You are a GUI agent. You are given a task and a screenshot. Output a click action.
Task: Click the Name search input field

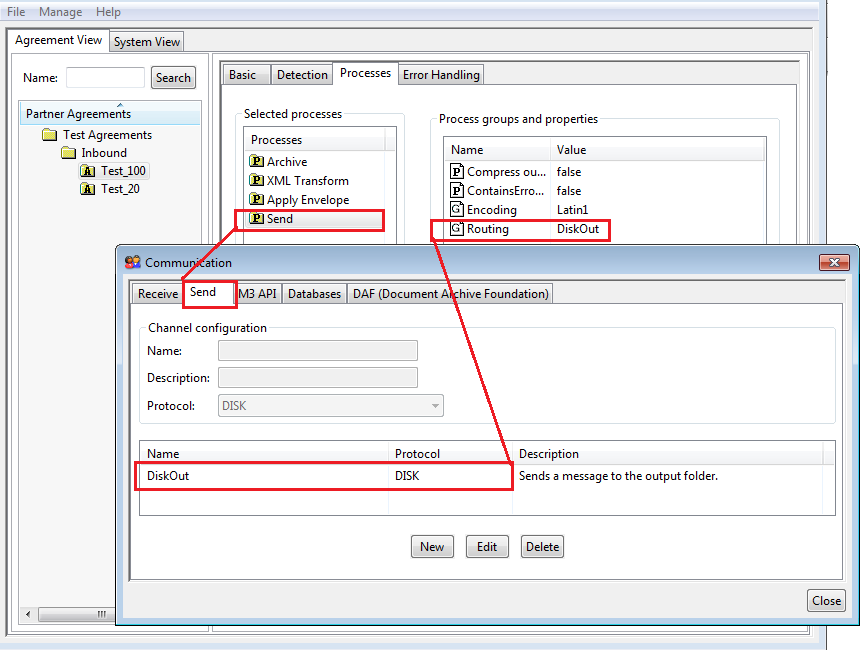(105, 78)
